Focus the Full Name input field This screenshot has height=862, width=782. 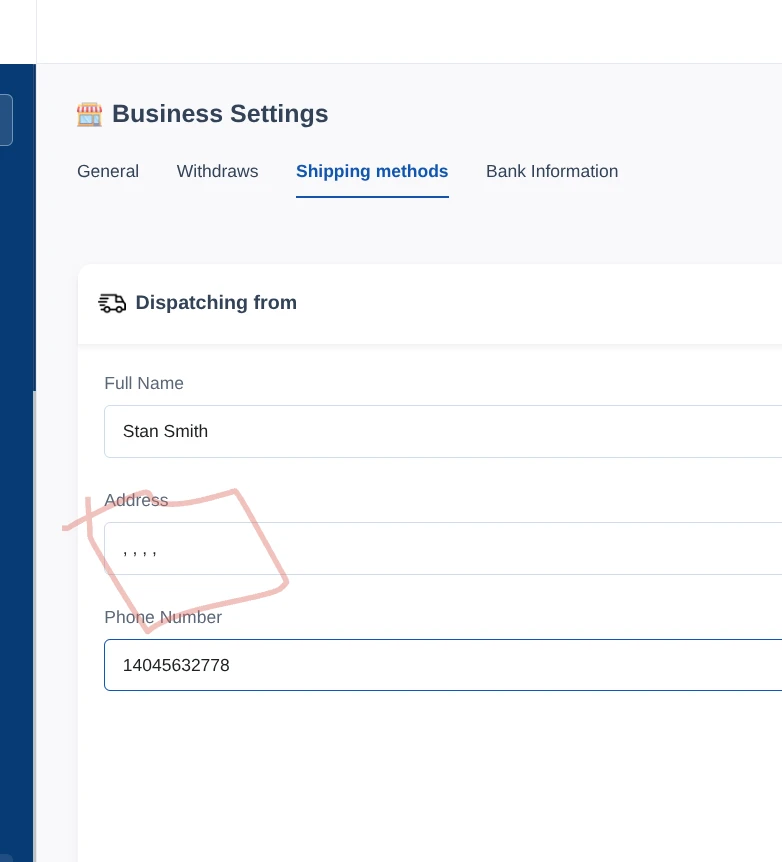[x=442, y=431]
